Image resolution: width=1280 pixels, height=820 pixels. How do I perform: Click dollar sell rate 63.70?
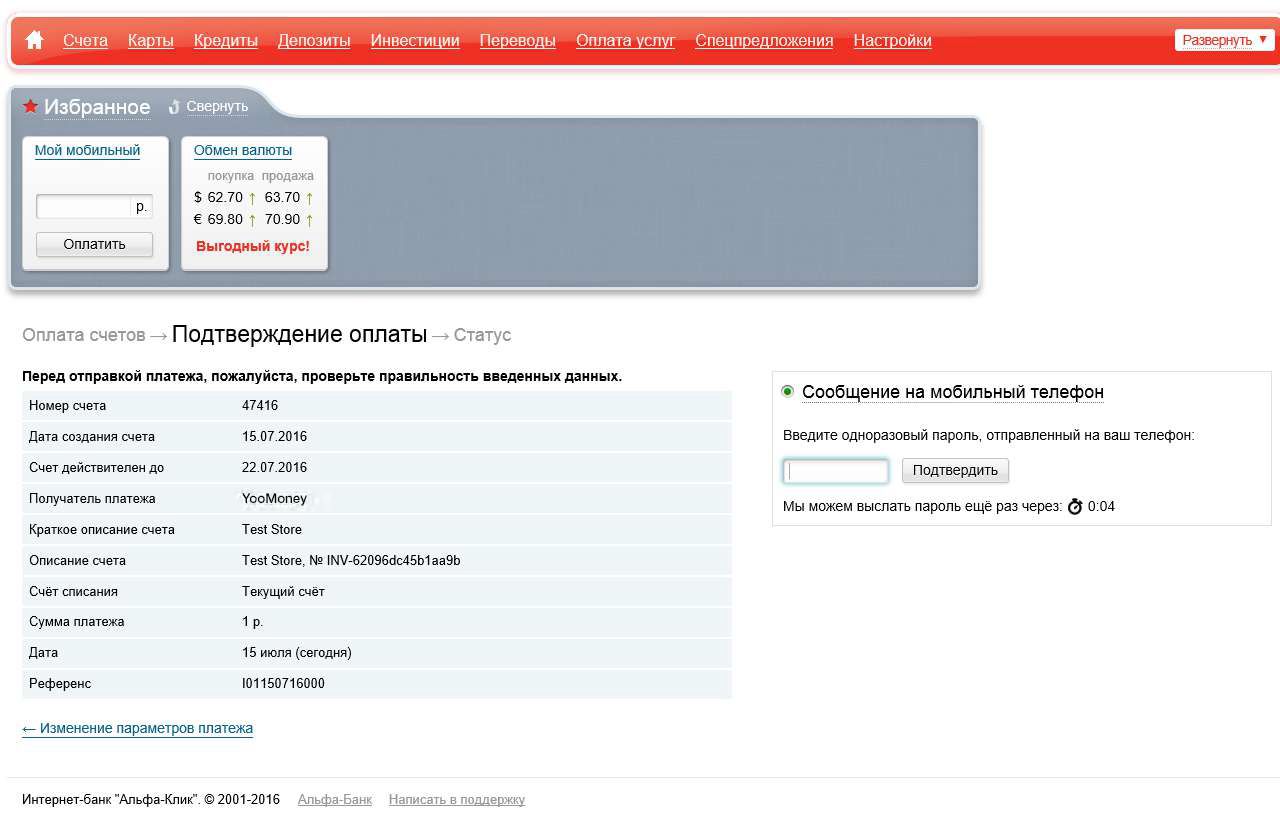283,198
